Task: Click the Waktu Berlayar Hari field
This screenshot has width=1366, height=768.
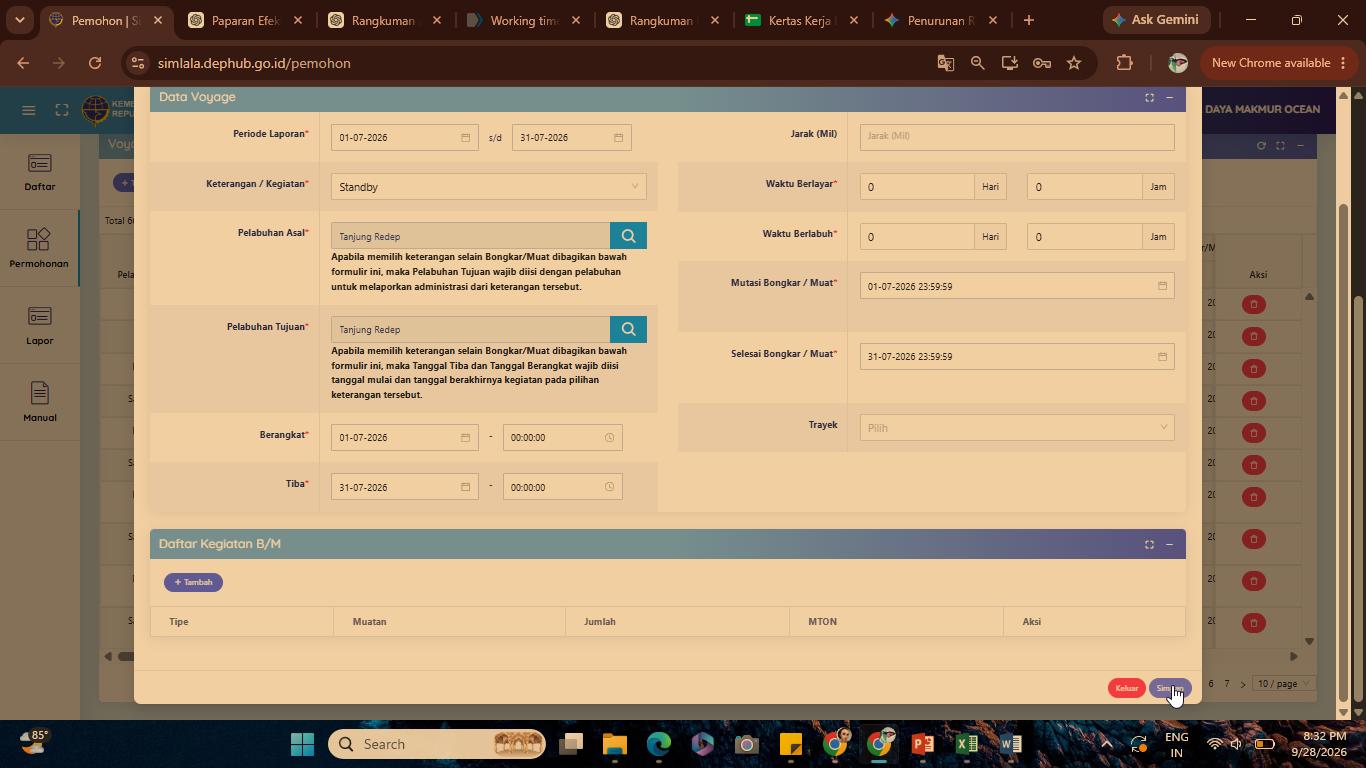Action: 917,187
